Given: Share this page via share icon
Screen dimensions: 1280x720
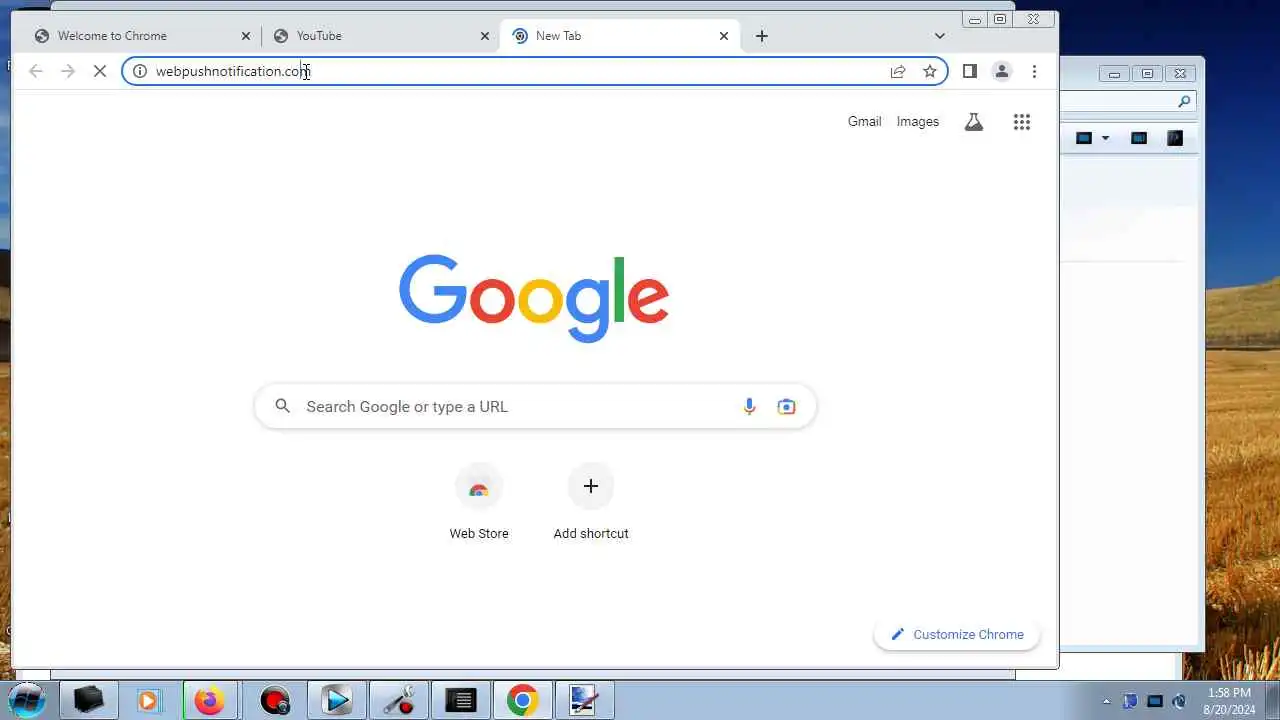Looking at the screenshot, I should coord(898,71).
